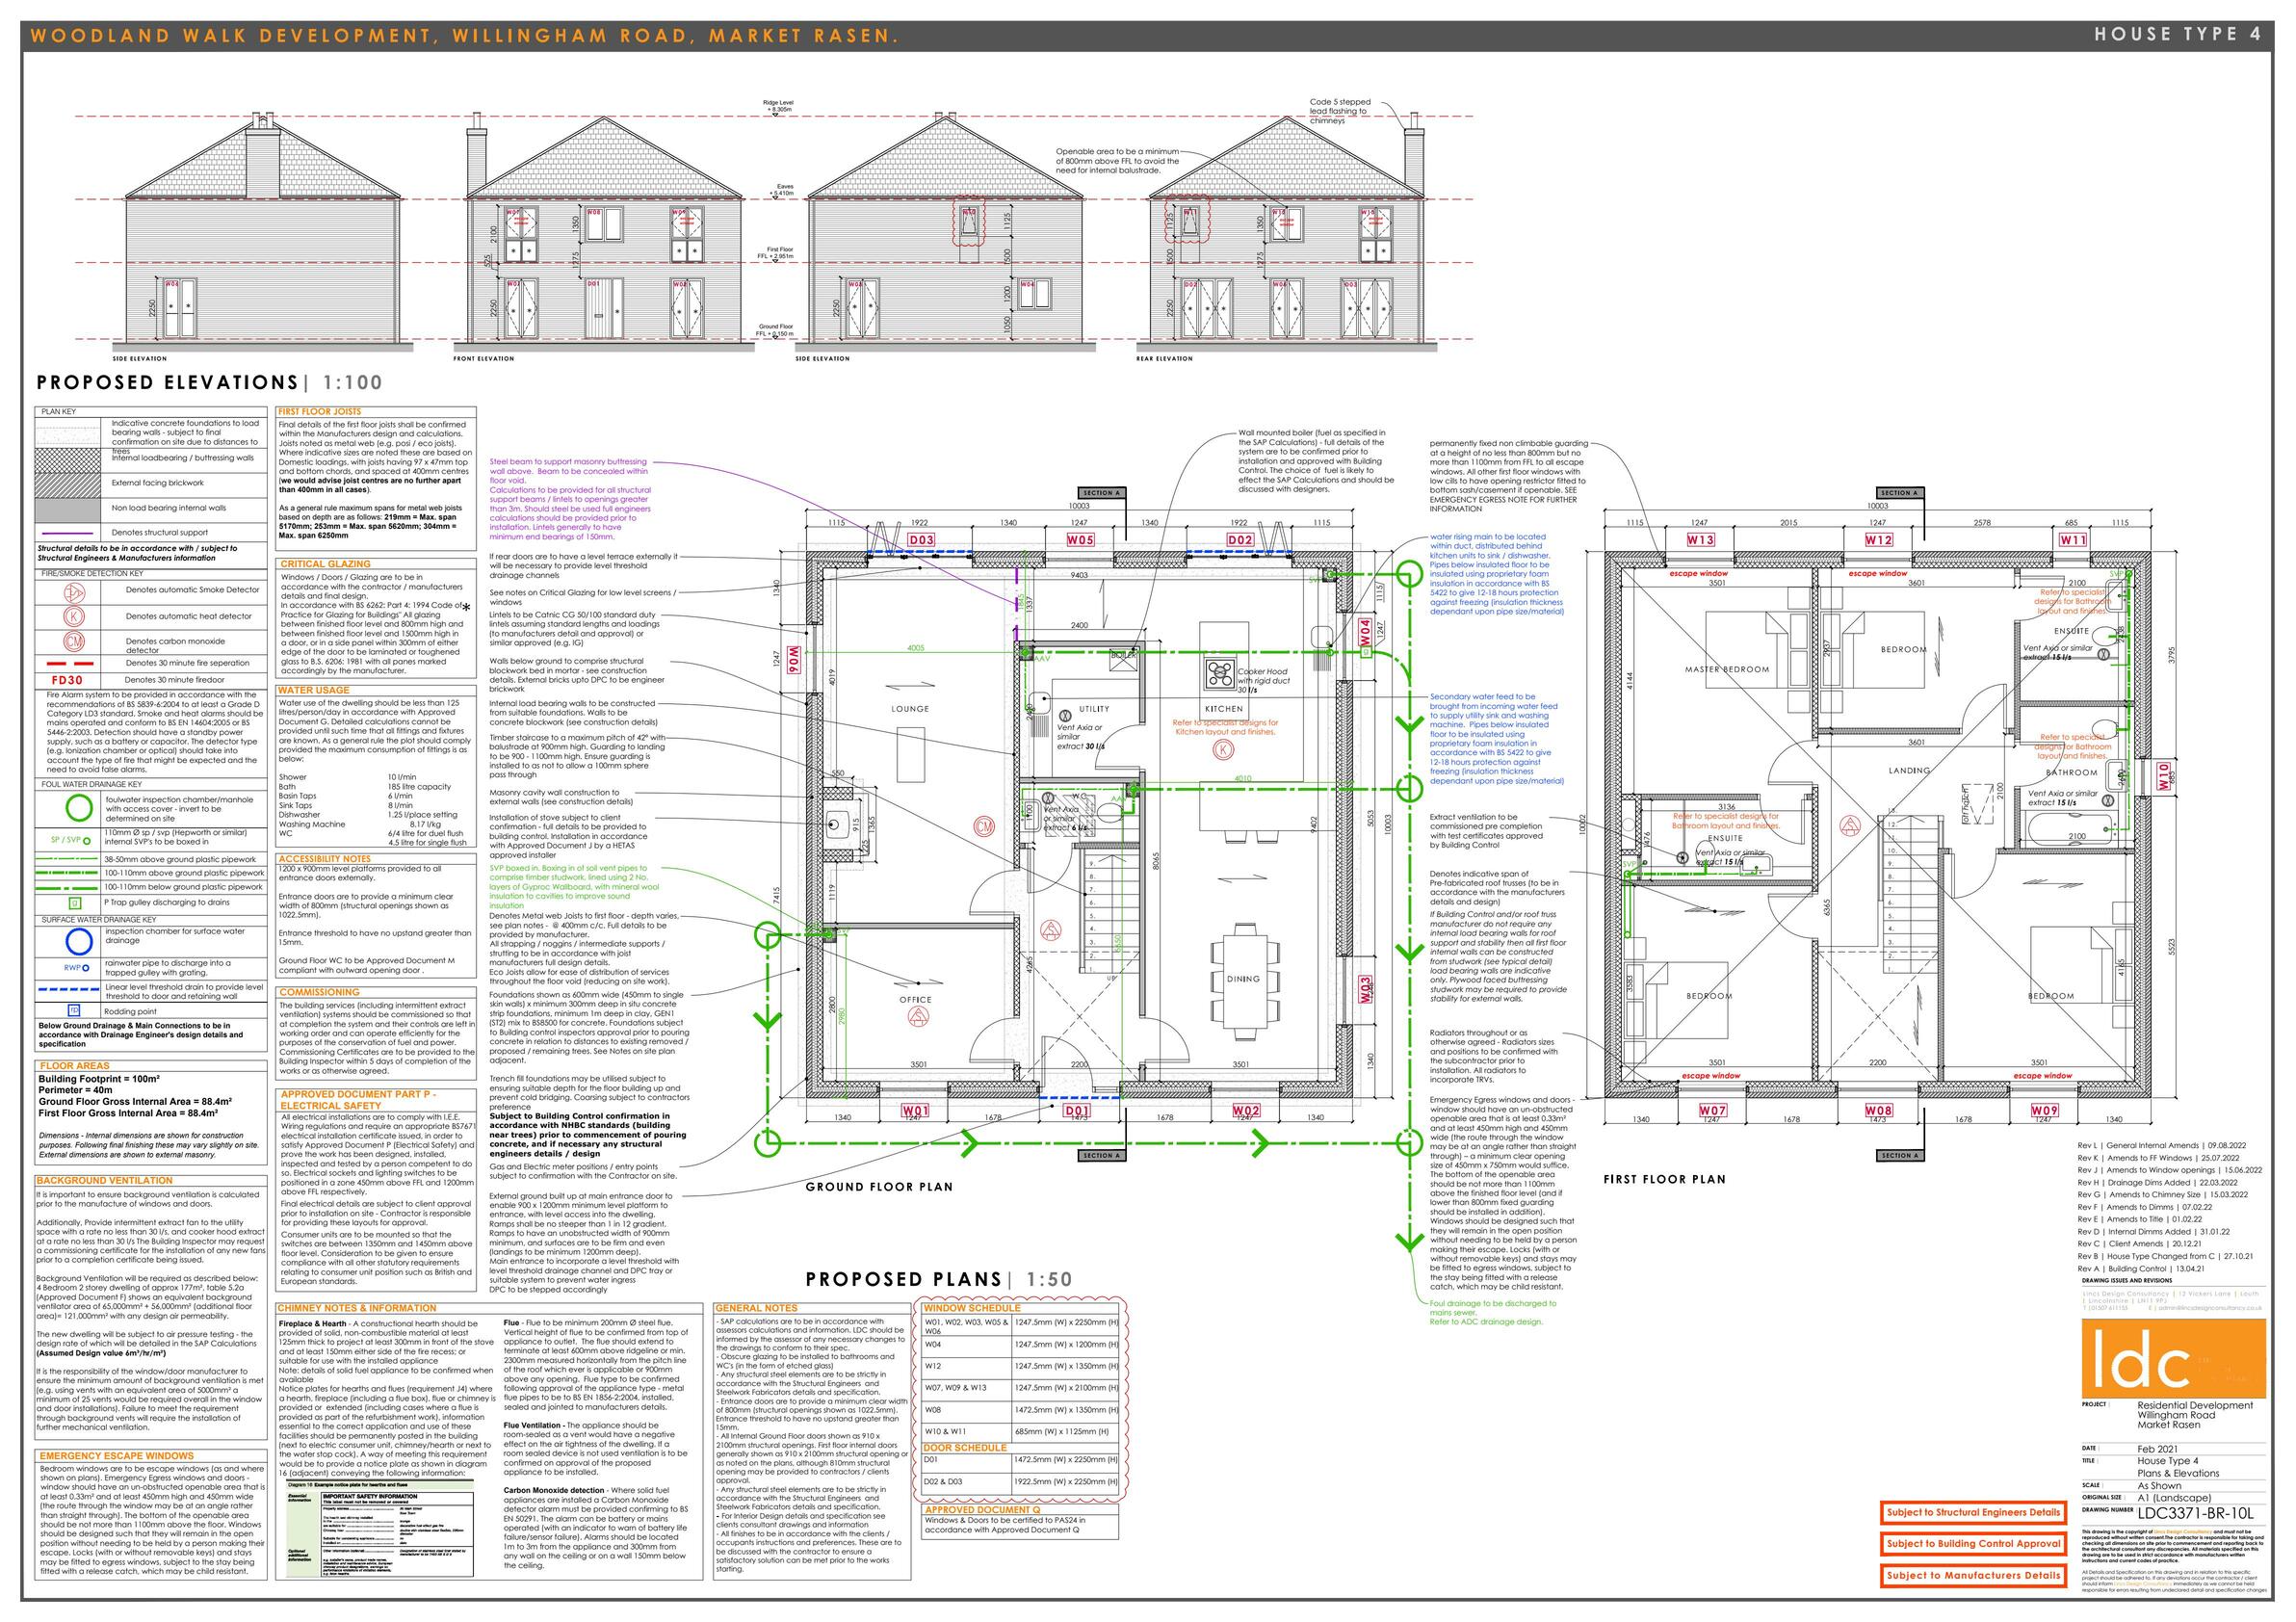
Task: Click the 'OFFICE' room label
Action: click(x=915, y=999)
